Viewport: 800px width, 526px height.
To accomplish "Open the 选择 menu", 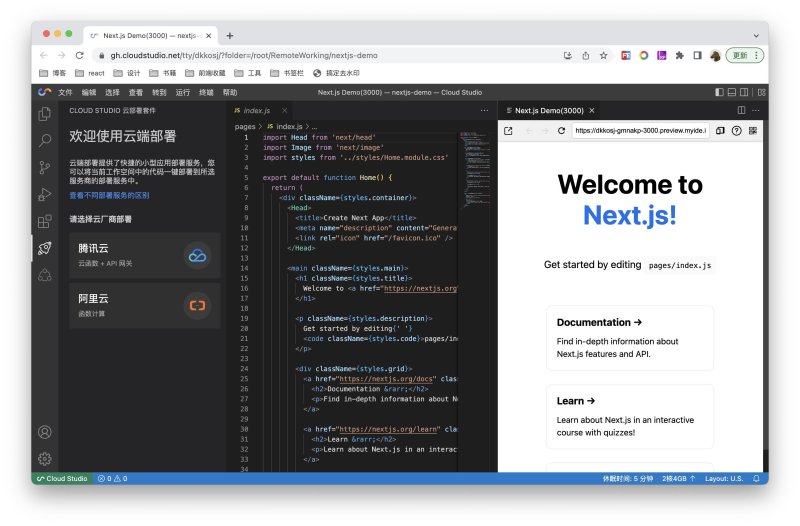I will point(112,92).
